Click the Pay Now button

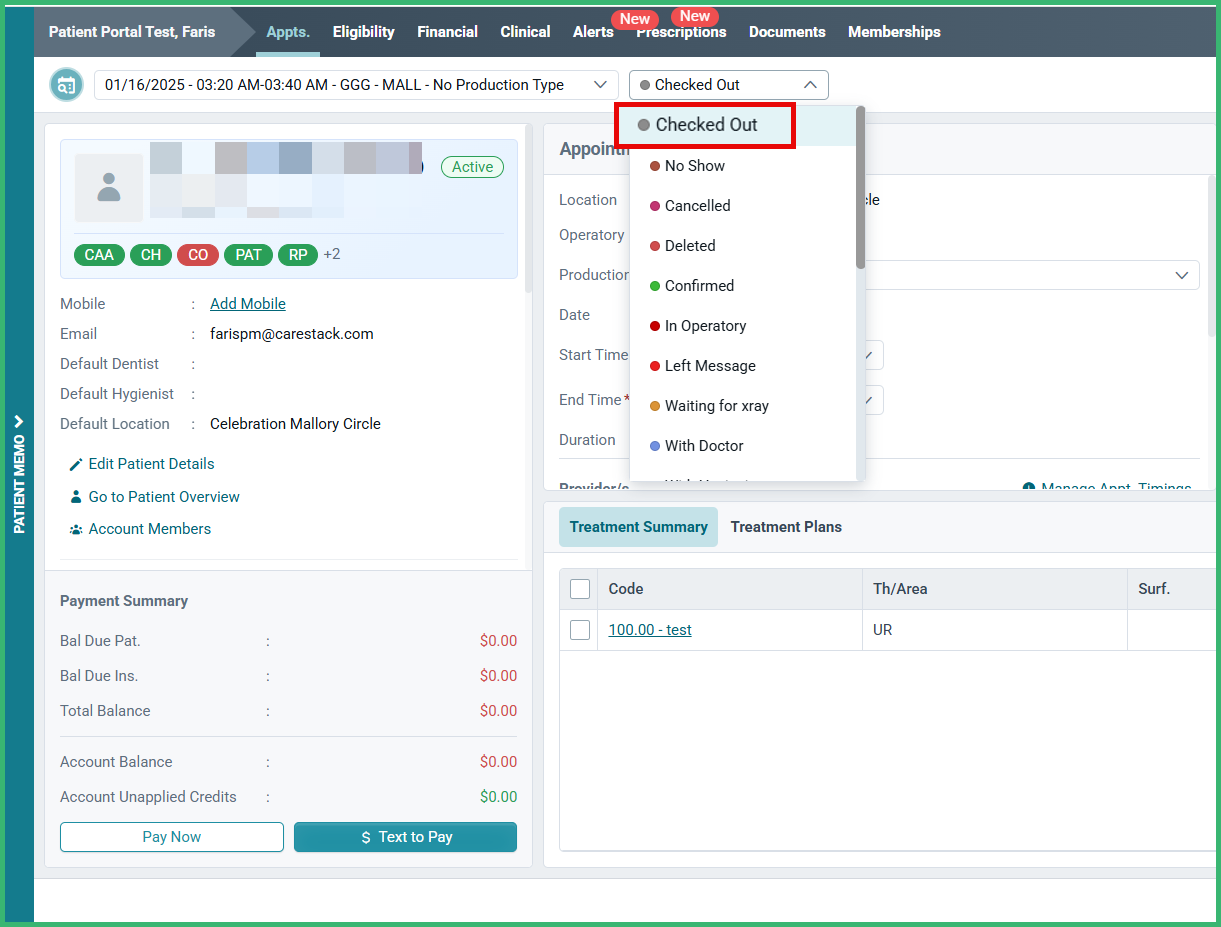click(x=171, y=837)
